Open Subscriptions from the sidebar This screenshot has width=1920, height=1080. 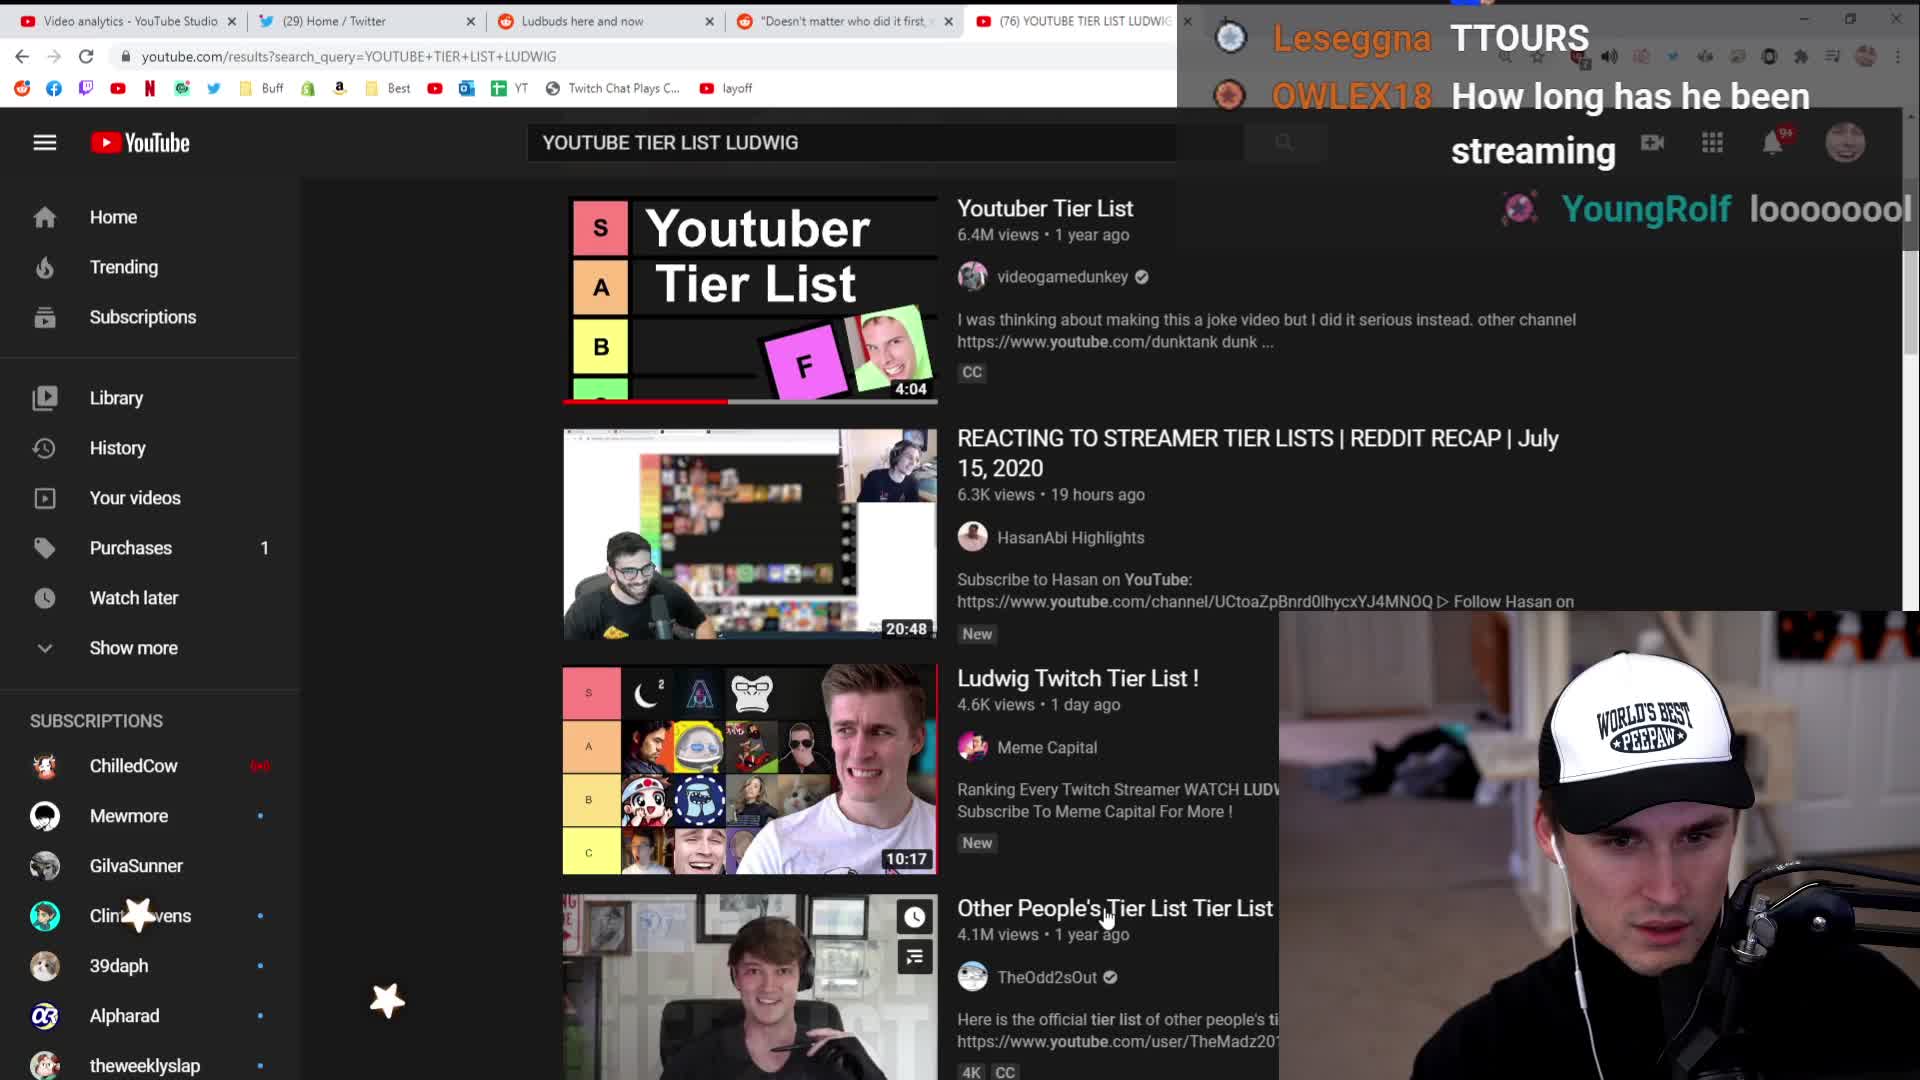click(142, 317)
